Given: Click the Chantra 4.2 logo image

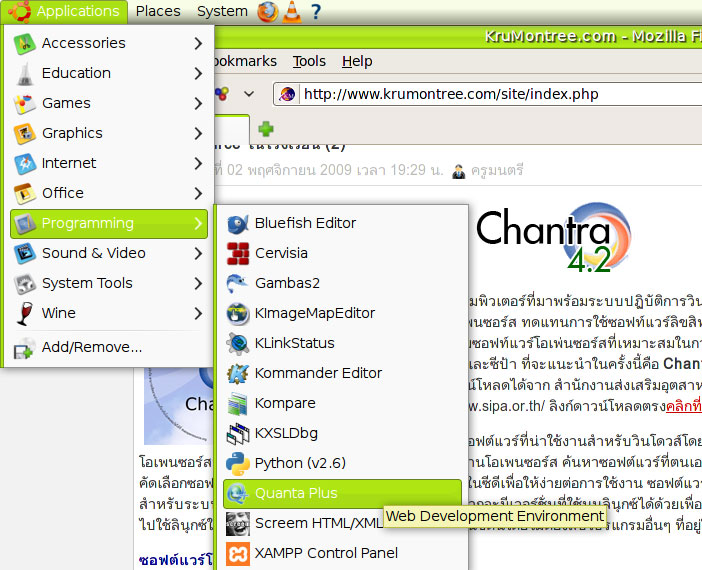Looking at the screenshot, I should pyautogui.click(x=553, y=239).
